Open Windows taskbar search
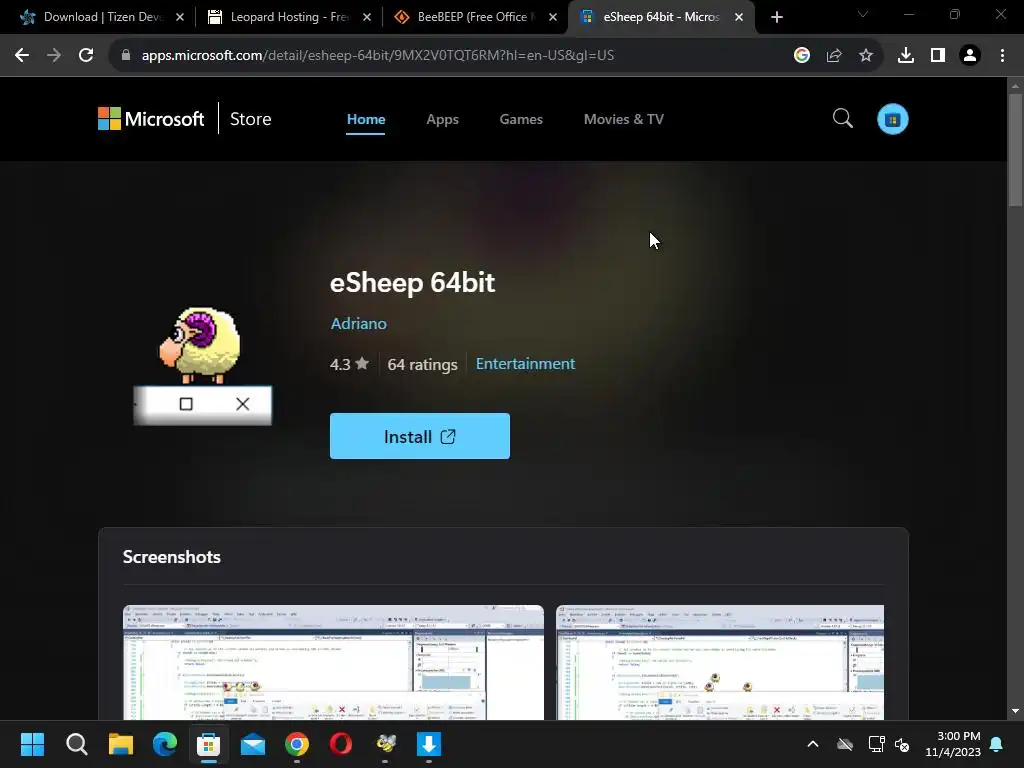 76,744
